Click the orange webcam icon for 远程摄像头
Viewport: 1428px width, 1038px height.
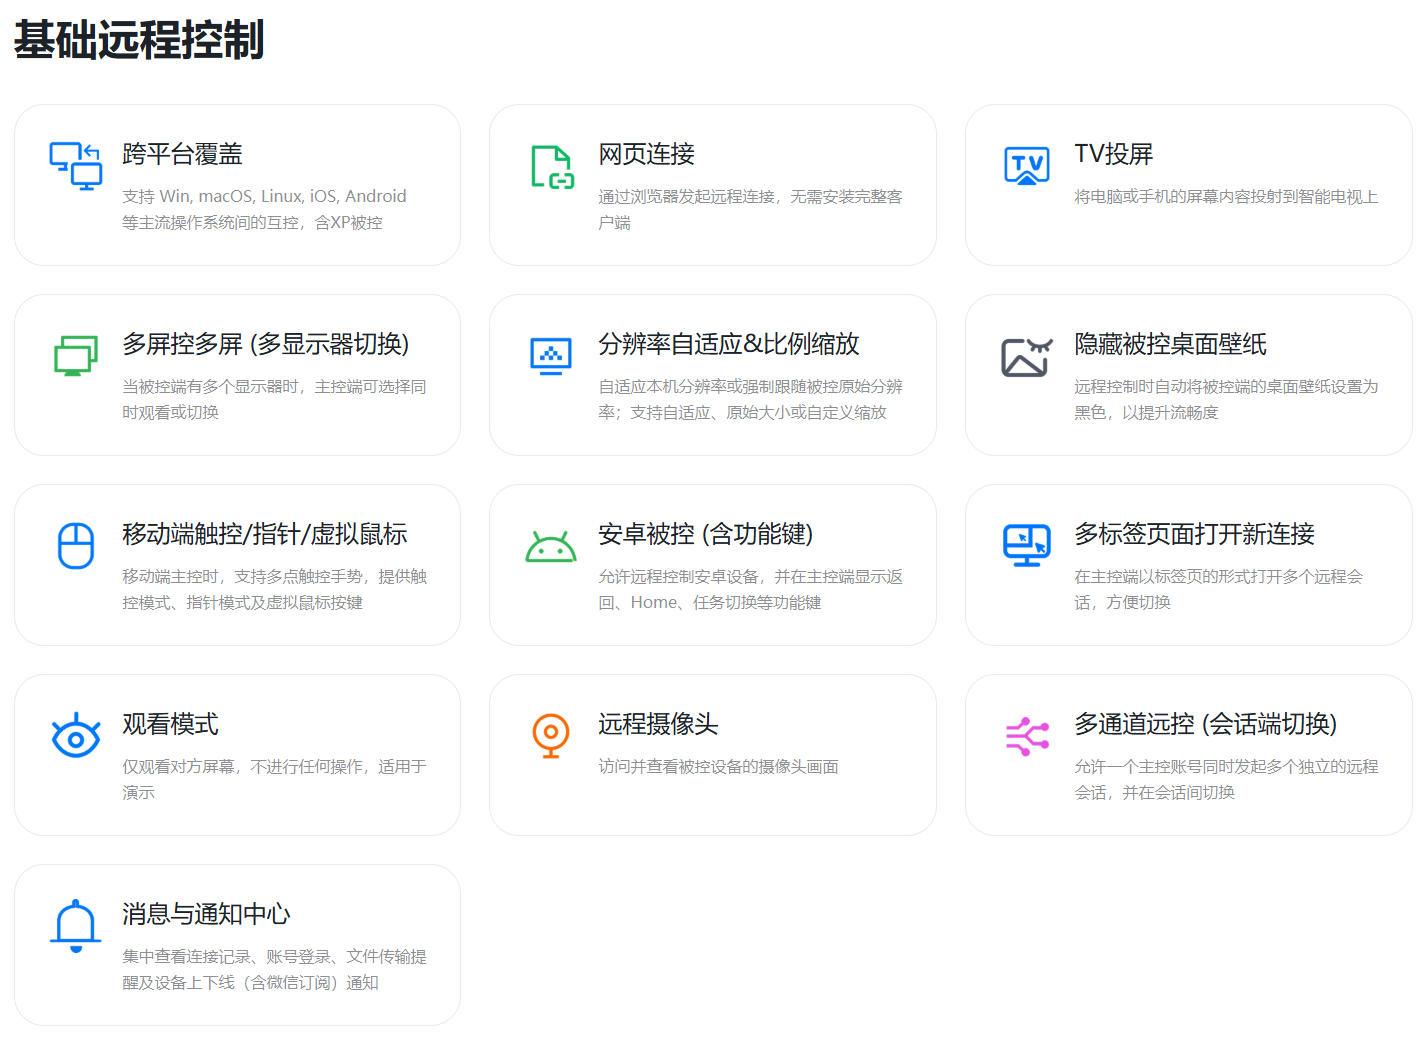tap(551, 735)
